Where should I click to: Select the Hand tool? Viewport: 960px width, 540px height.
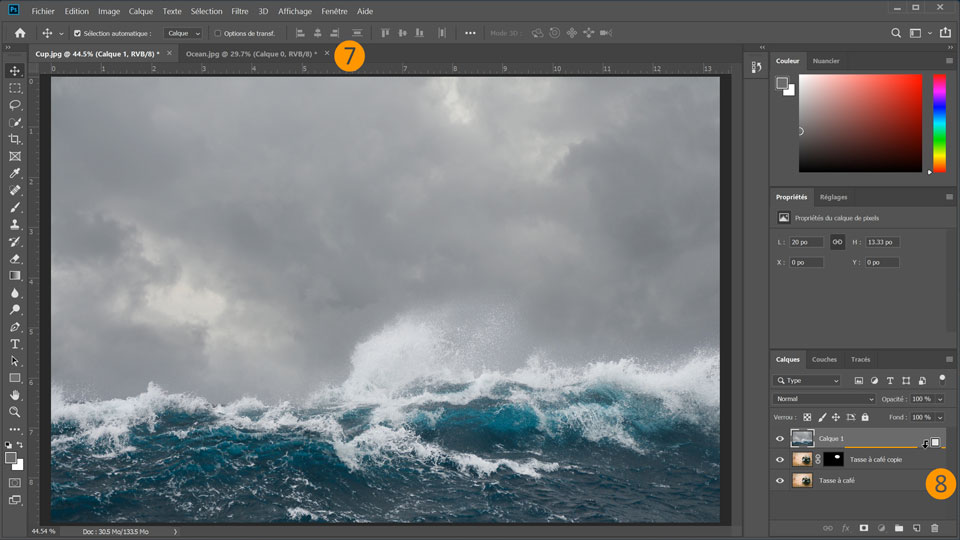pyautogui.click(x=15, y=396)
